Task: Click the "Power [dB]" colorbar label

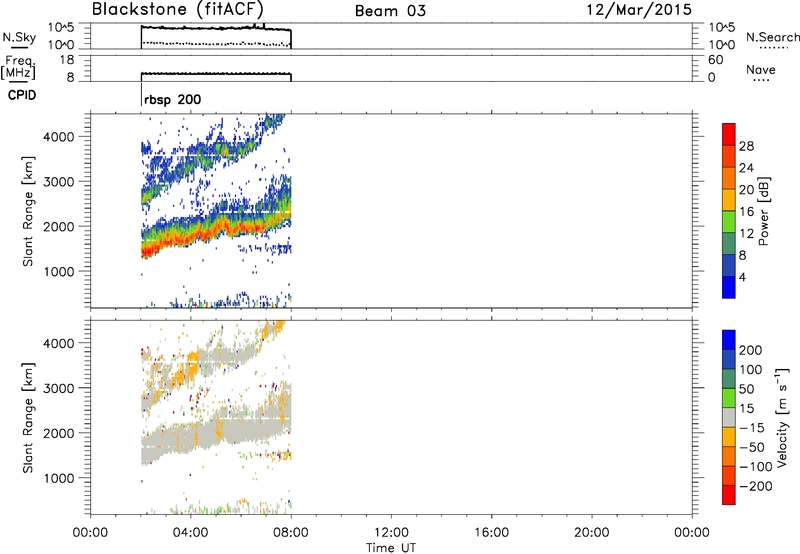Action: point(763,211)
